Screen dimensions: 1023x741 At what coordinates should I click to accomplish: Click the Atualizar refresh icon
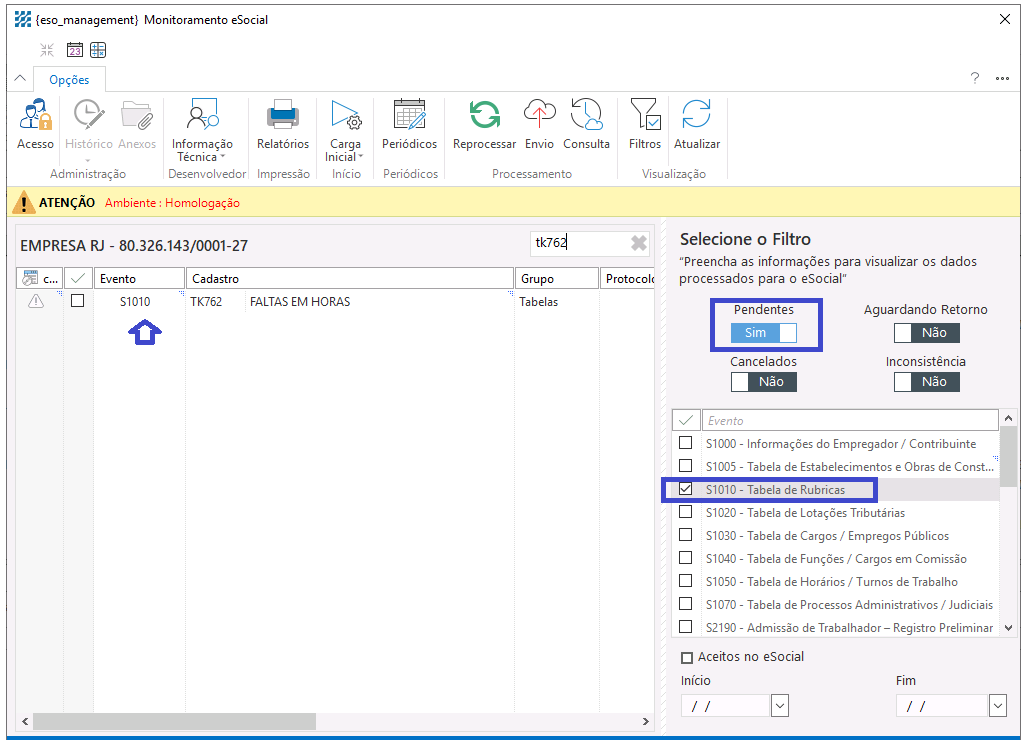pos(696,118)
